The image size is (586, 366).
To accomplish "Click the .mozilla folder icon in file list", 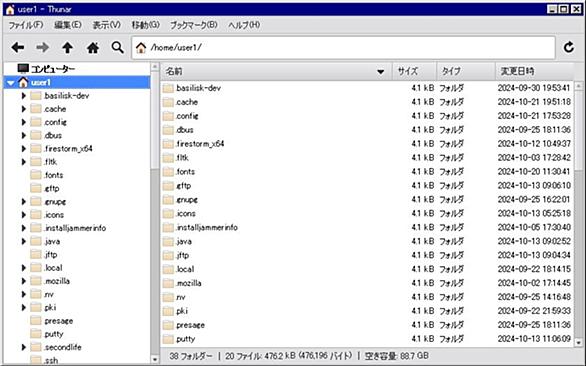I will point(168,283).
